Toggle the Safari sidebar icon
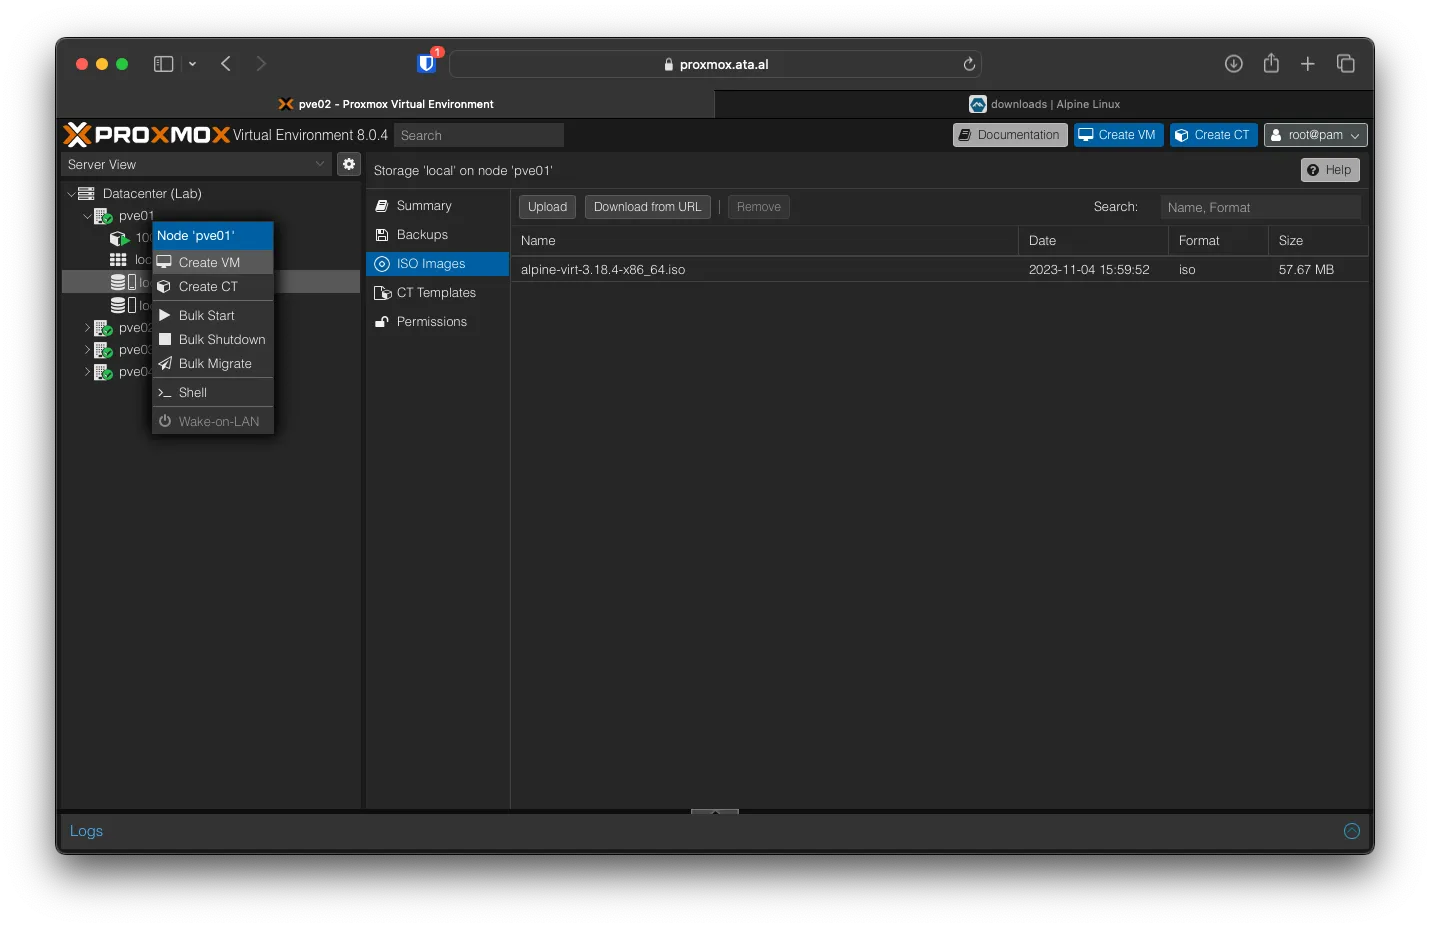 tap(164, 64)
